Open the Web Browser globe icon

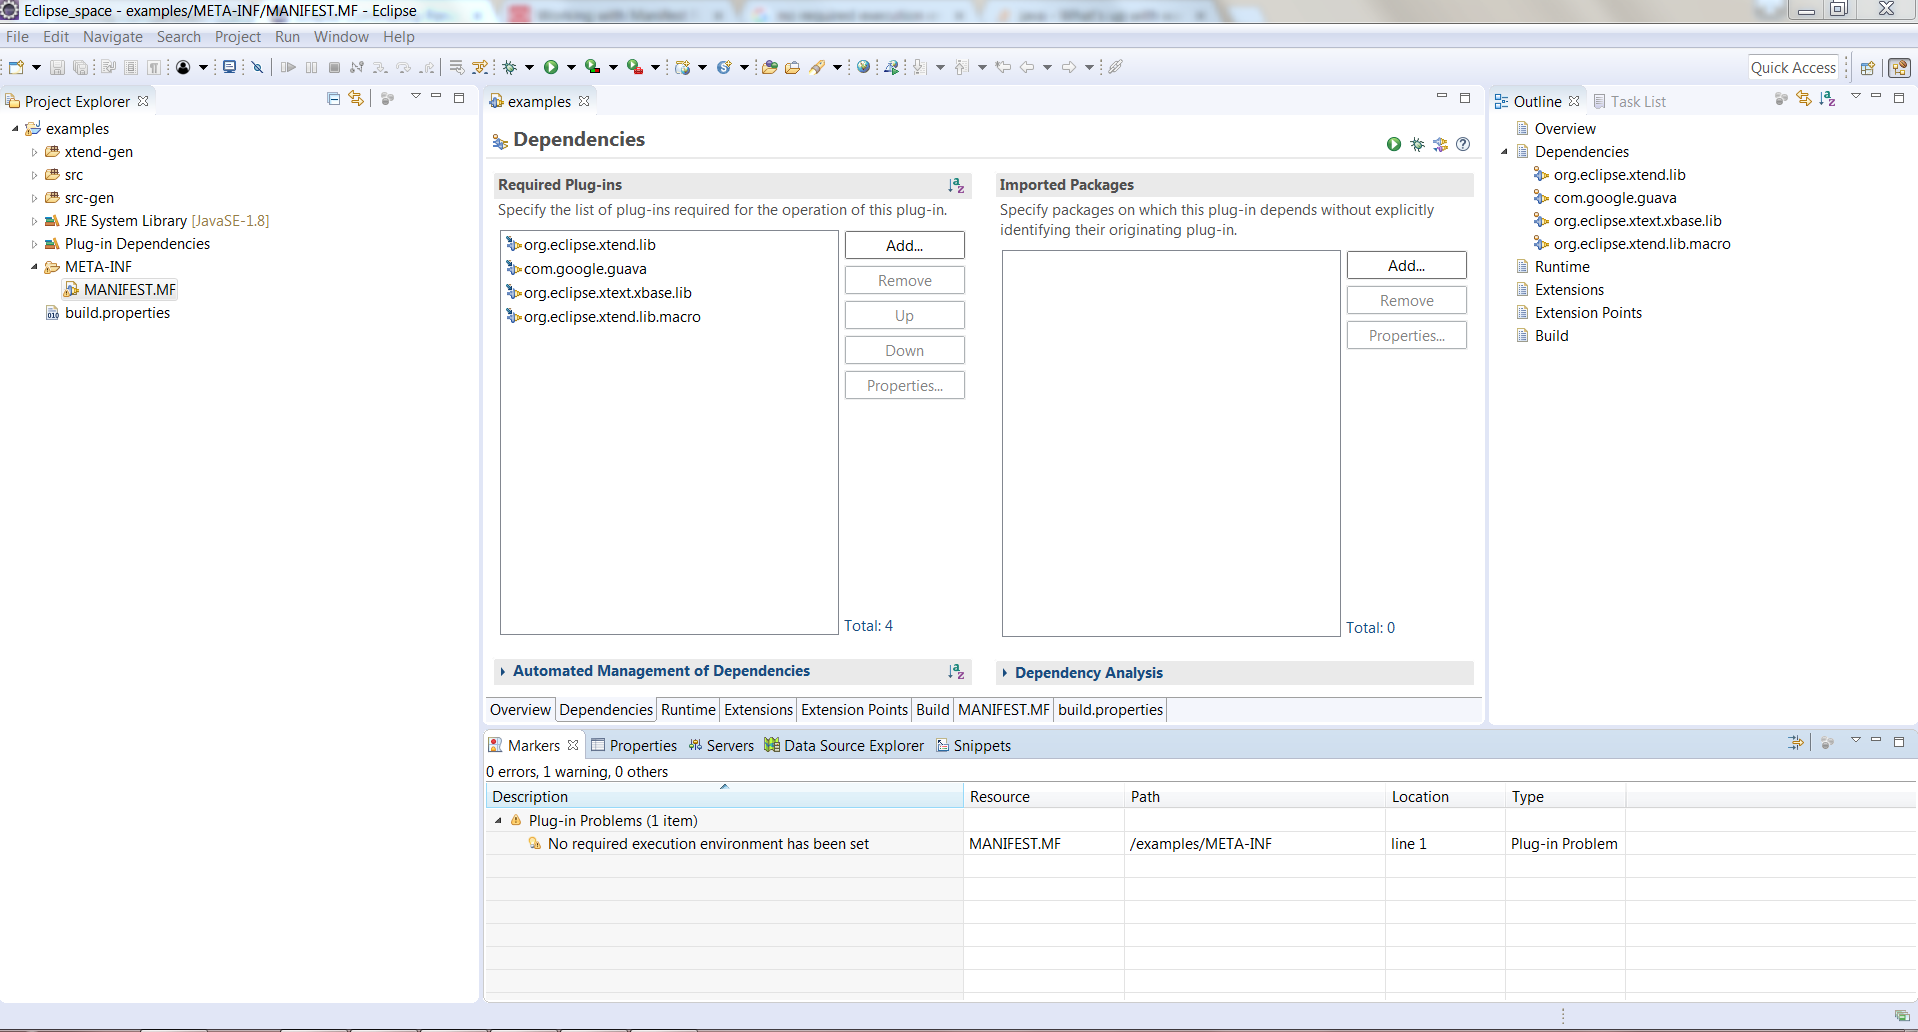coord(863,67)
